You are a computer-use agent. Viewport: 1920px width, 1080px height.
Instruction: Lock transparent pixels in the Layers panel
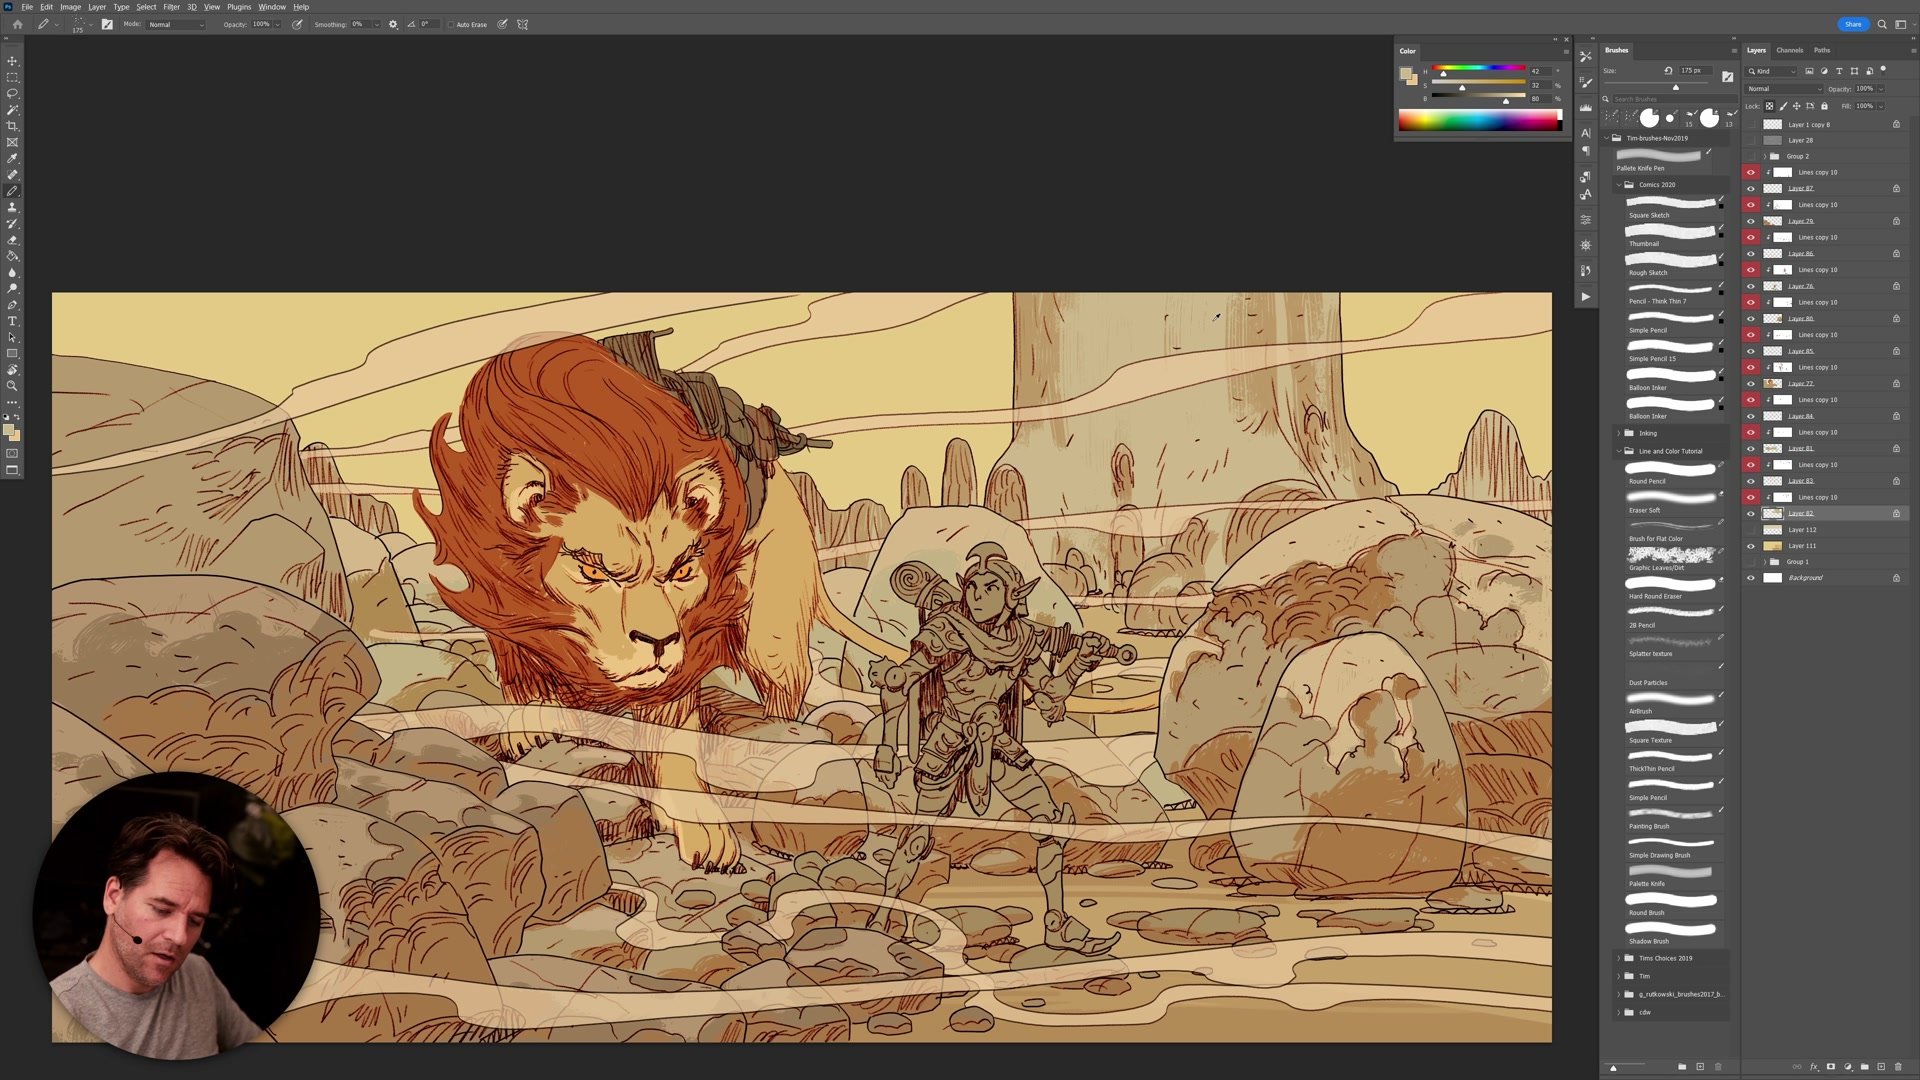pos(1770,105)
